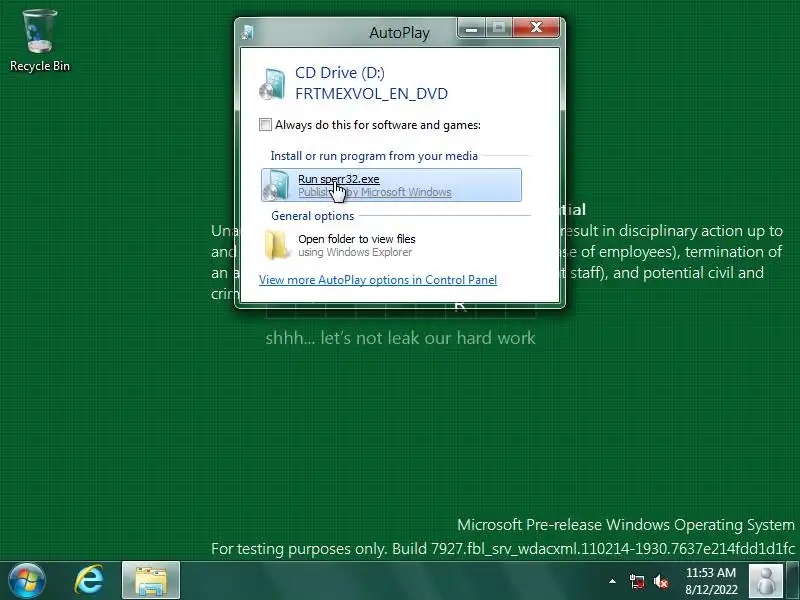
Task: Click the folder icon beside Open folder to view files
Action: 277,245
